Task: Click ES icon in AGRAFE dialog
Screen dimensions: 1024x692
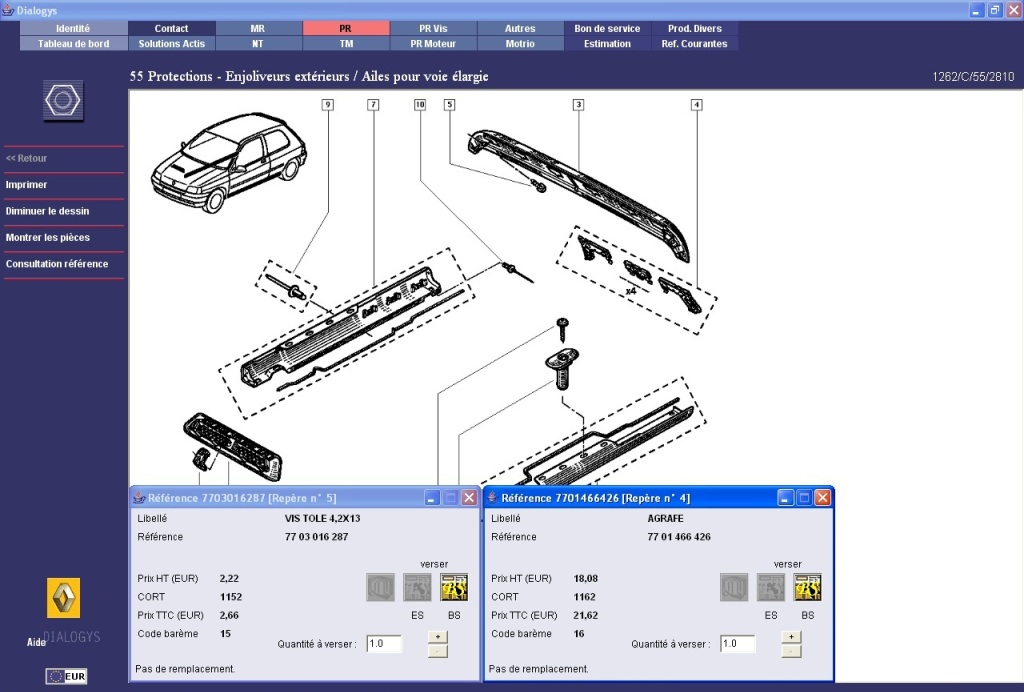Action: click(771, 587)
